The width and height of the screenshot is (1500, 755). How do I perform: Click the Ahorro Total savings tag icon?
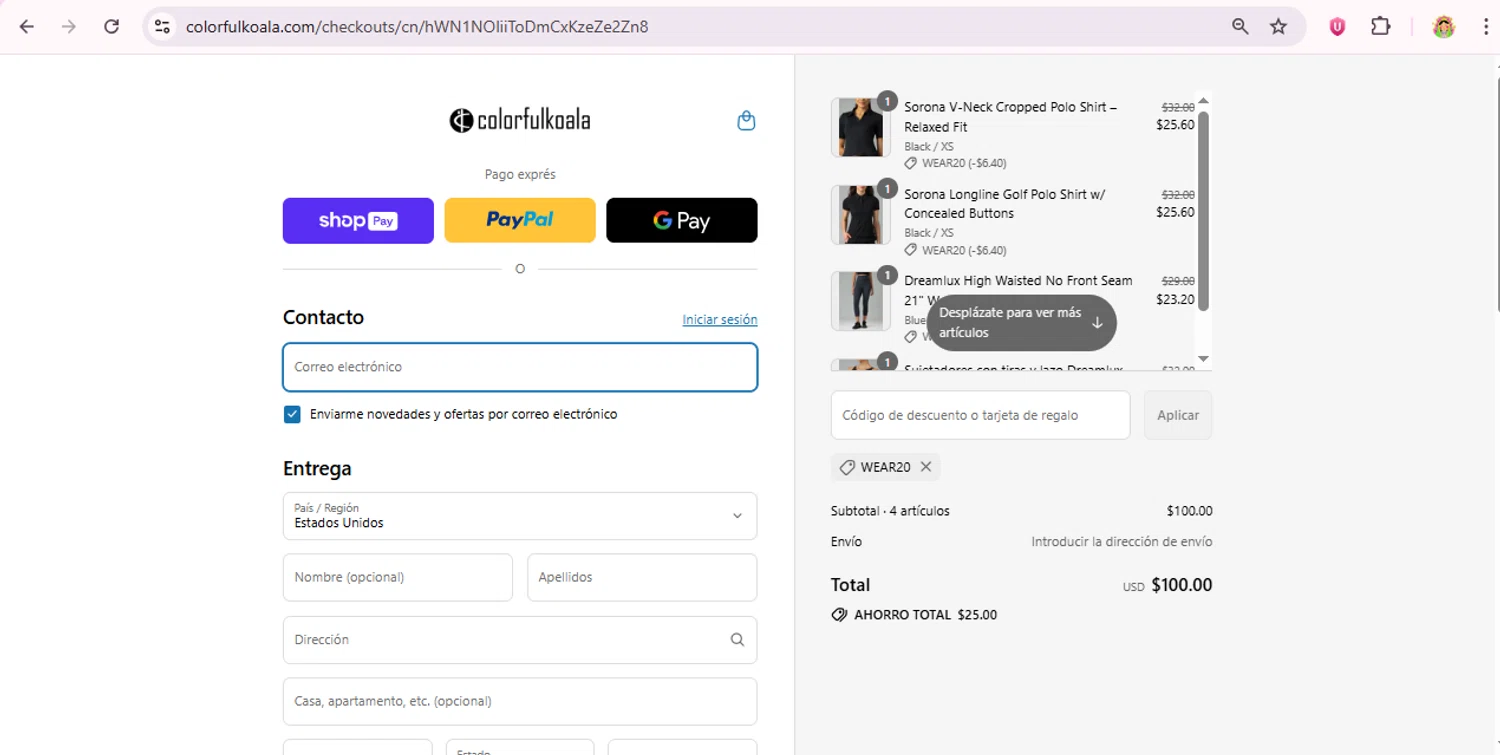[839, 615]
